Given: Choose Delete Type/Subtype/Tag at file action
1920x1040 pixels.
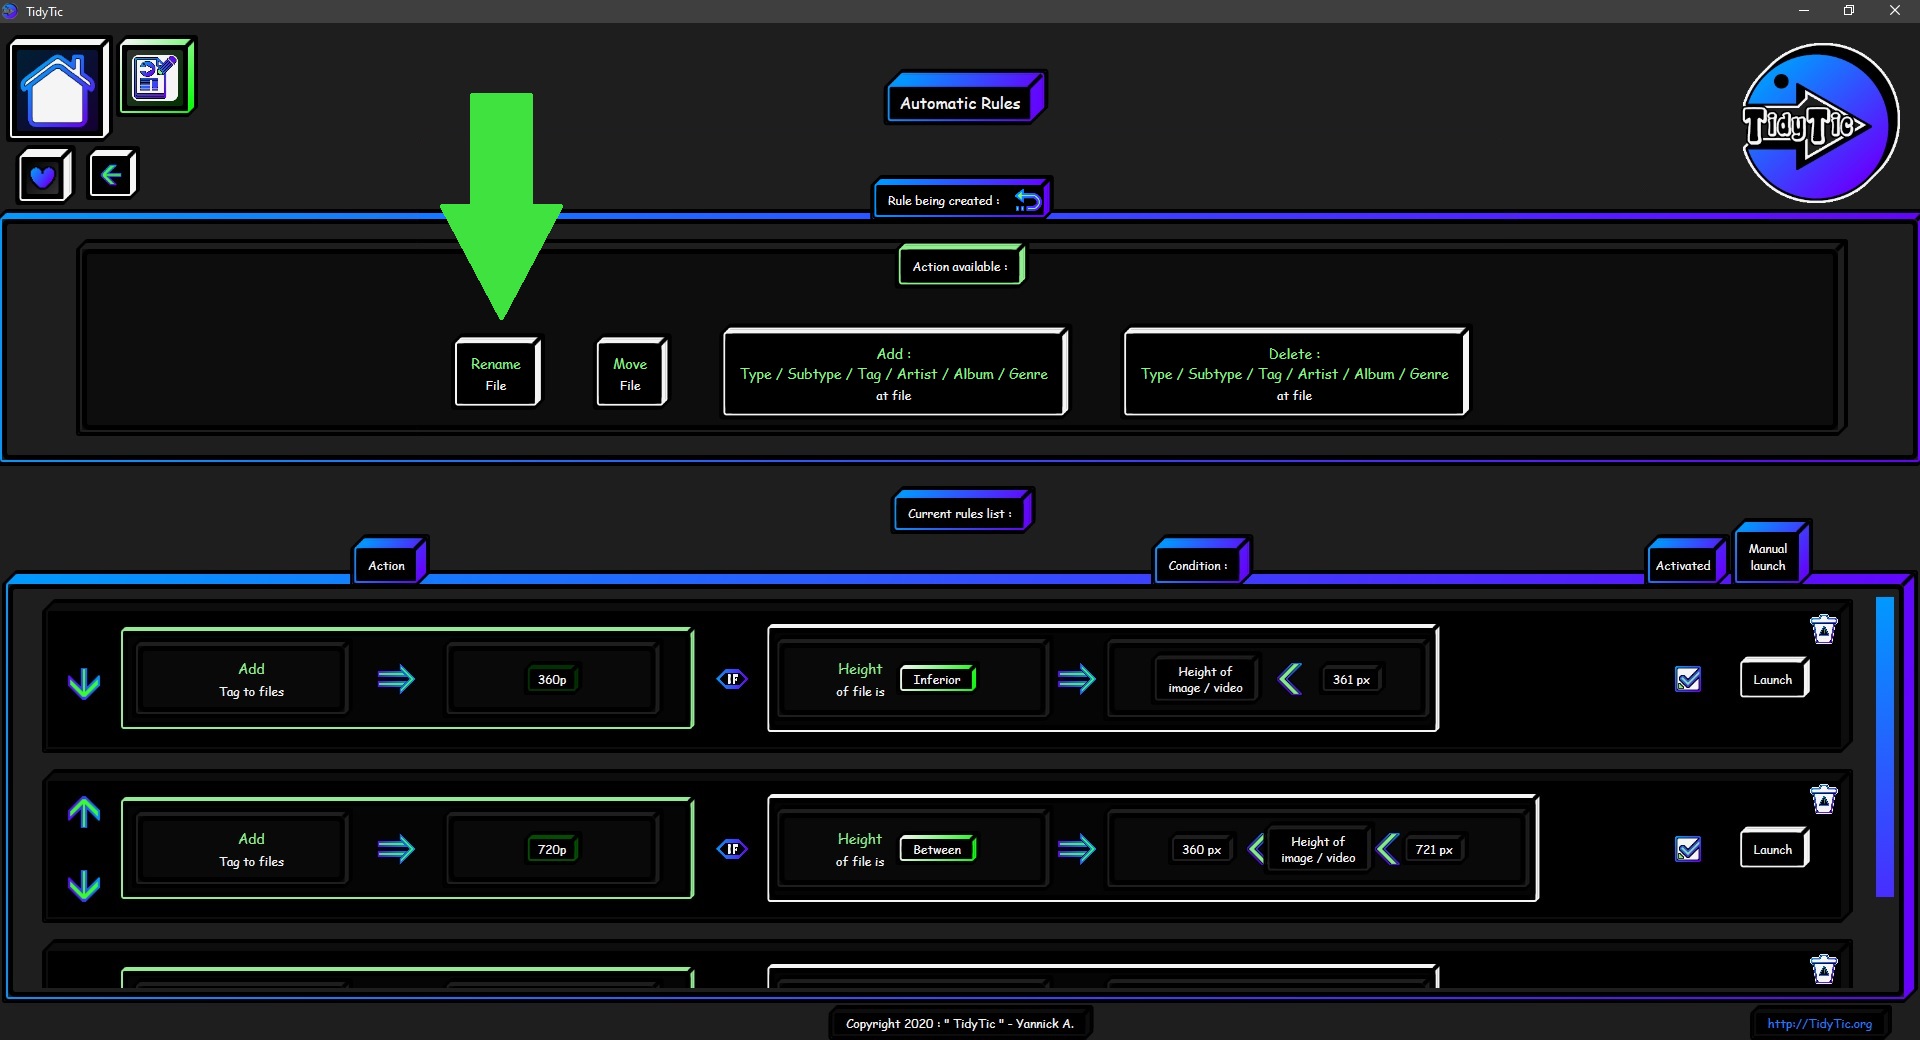Looking at the screenshot, I should pyautogui.click(x=1294, y=373).
